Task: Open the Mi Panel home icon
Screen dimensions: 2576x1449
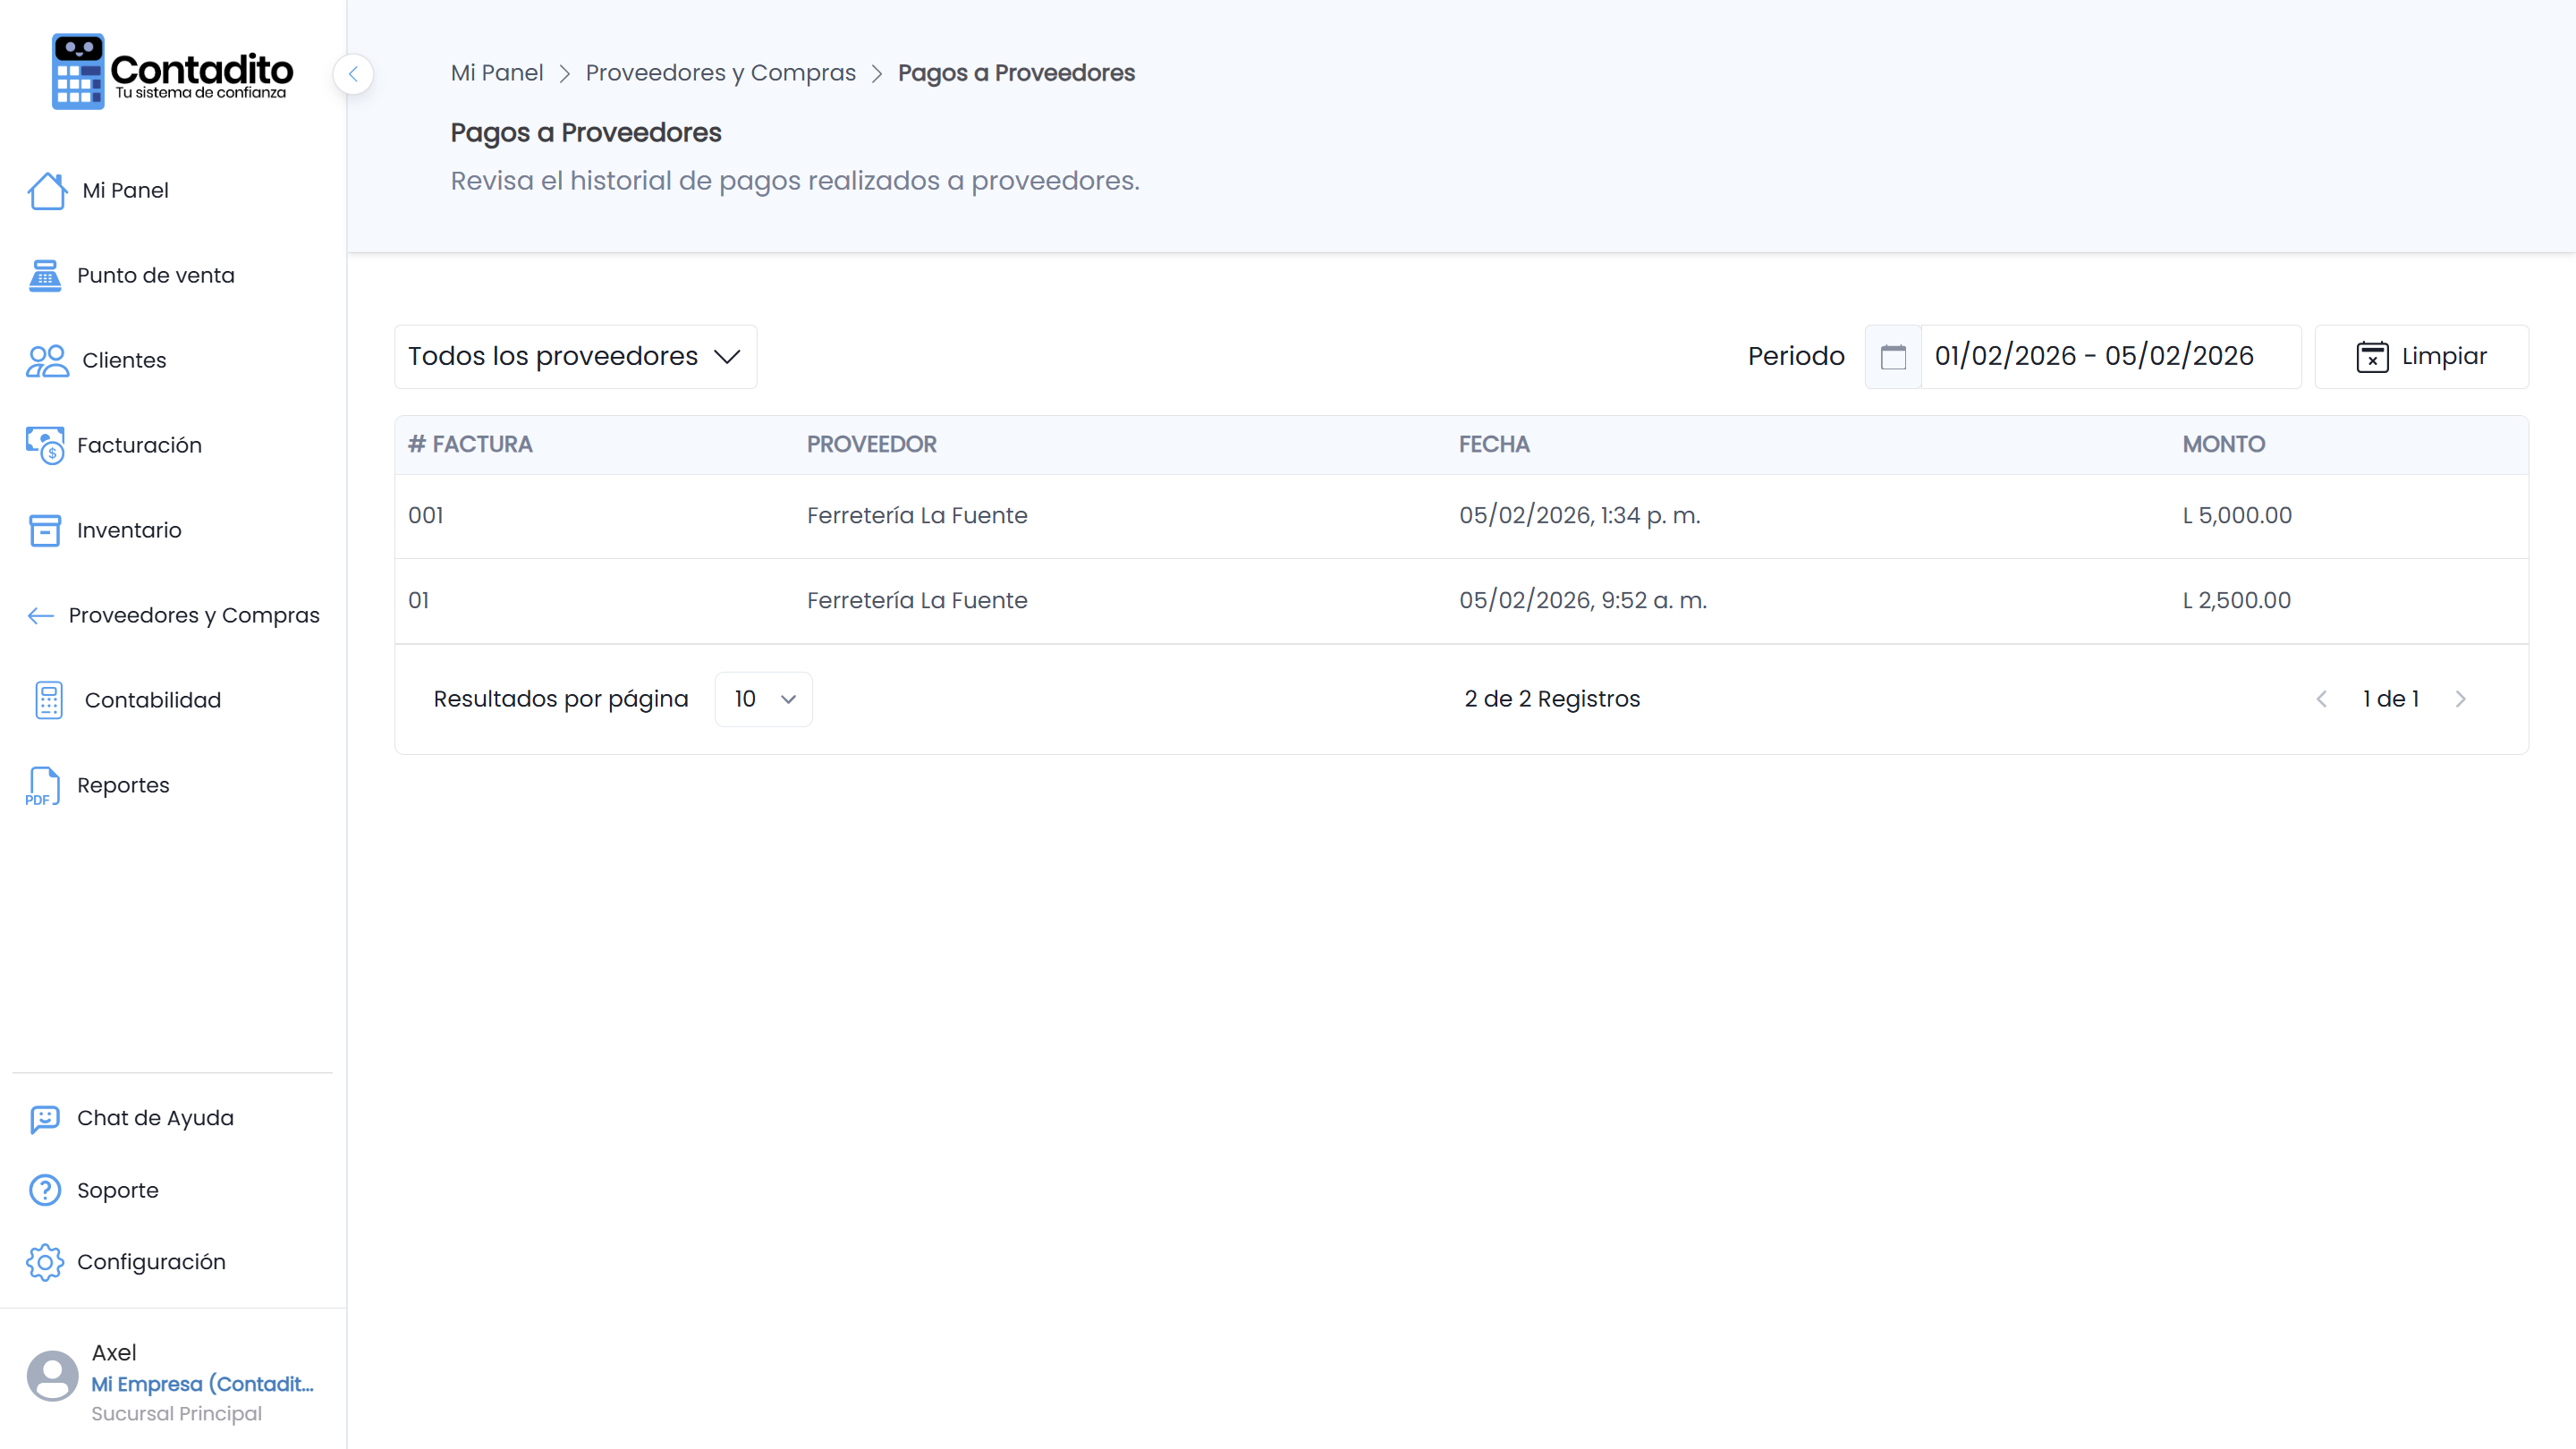Action: (47, 190)
